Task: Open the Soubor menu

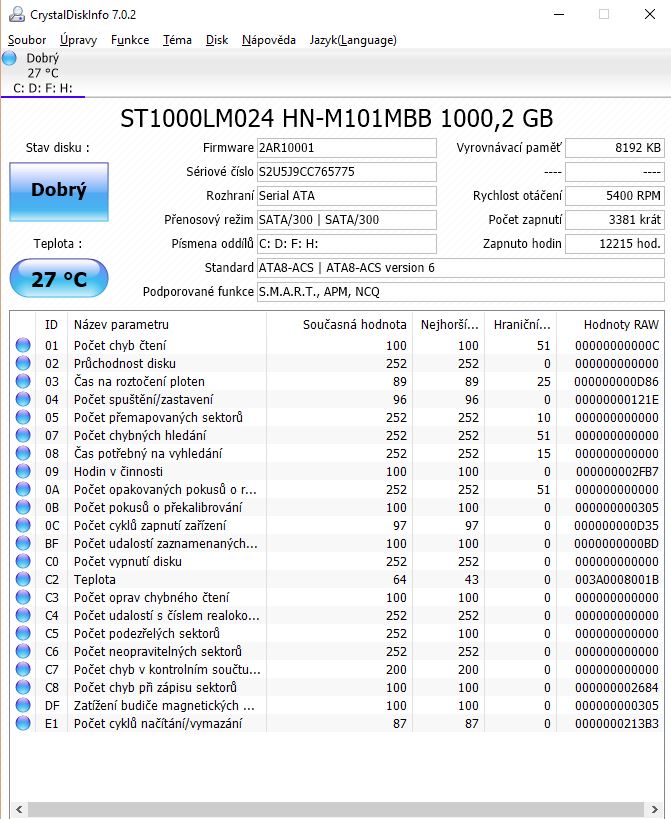Action: 27,40
